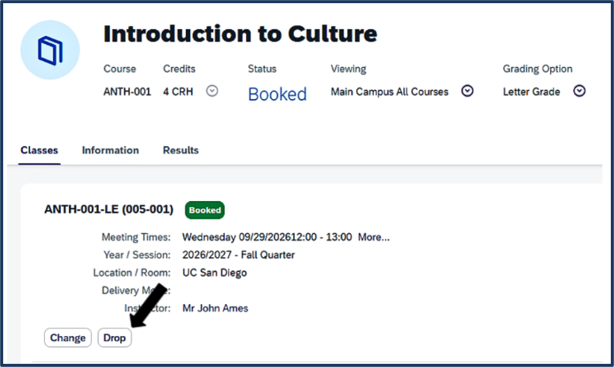Click instructor name Mr John Ames
Image resolution: width=614 pixels, height=367 pixels.
(215, 308)
